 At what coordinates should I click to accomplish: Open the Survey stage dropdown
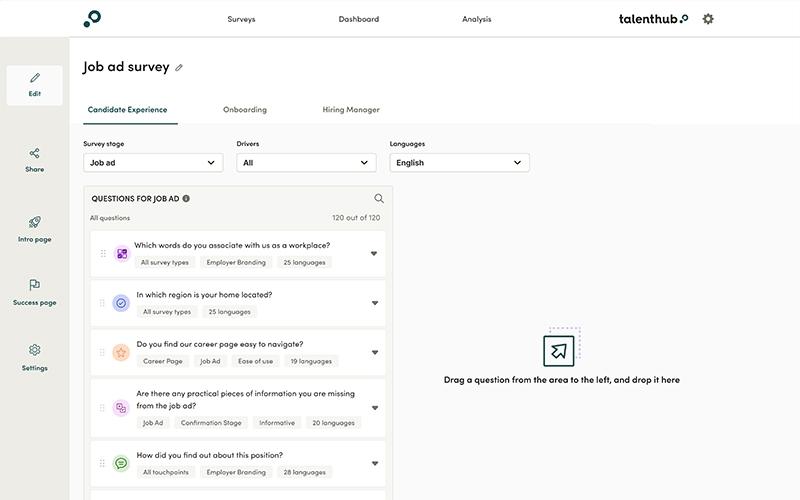(x=153, y=163)
